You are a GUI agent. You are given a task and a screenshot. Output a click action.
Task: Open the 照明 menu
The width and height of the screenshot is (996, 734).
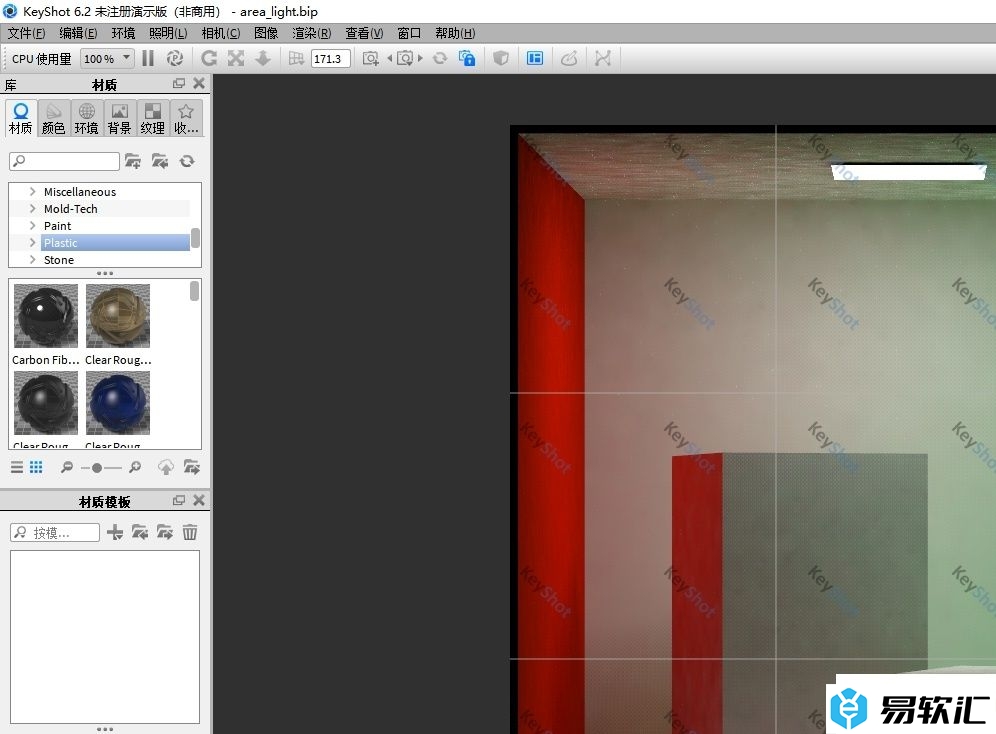coord(168,33)
